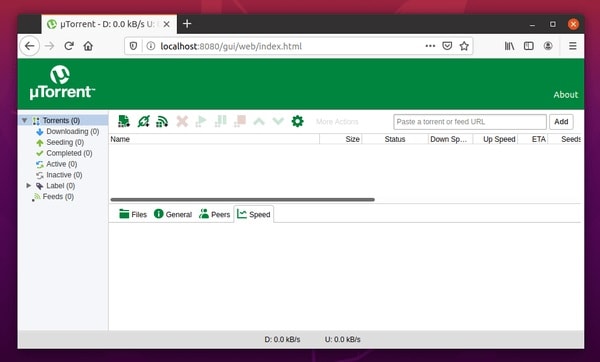Click the torrent list horizontal scrollbar
Viewport: 600px width, 362px height.
[x=242, y=200]
